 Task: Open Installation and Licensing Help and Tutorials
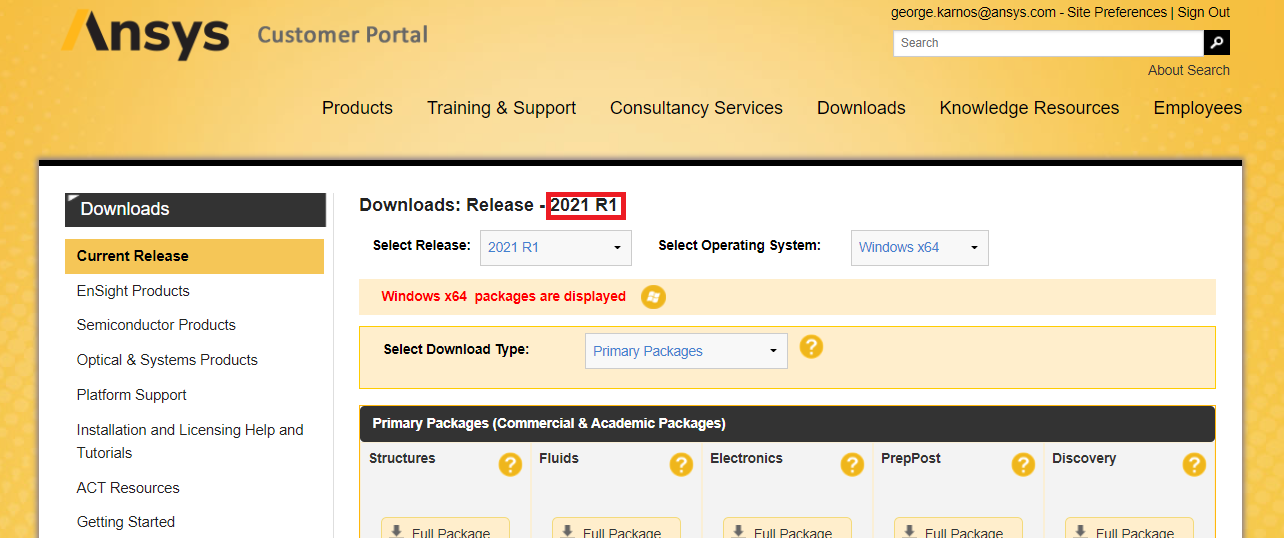tap(190, 441)
